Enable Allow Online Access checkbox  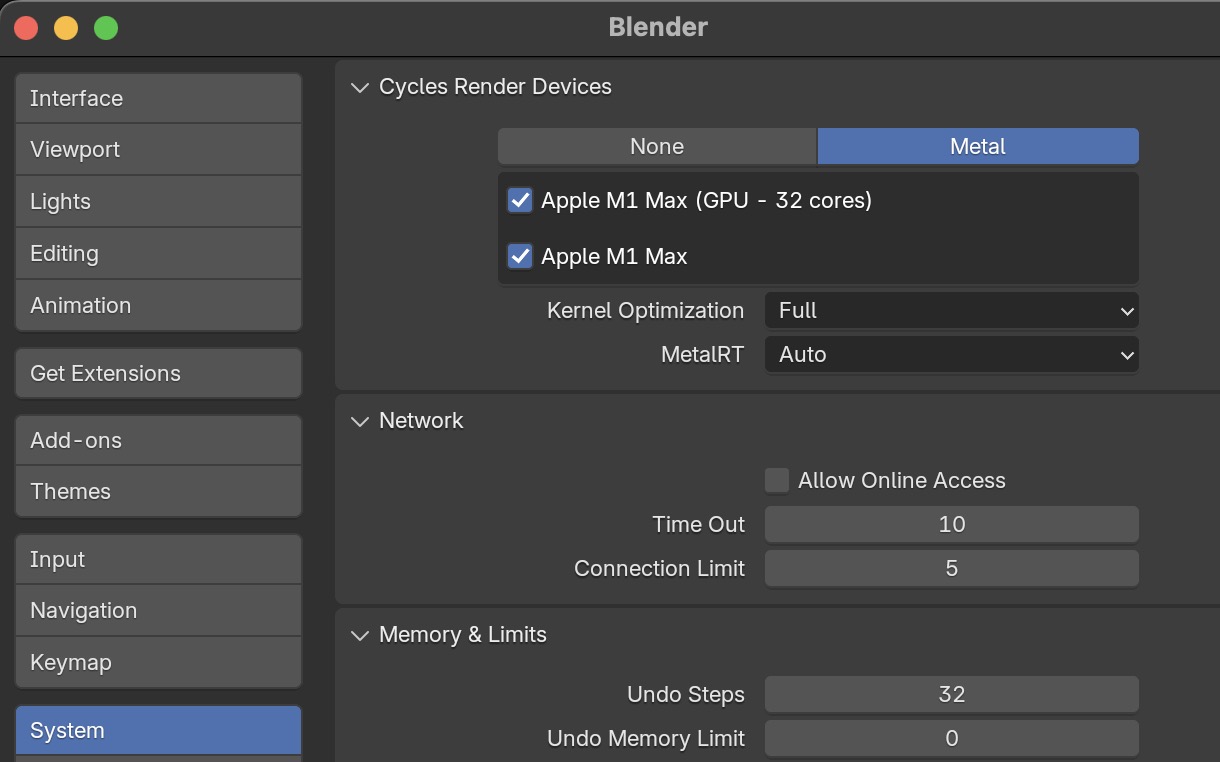777,480
